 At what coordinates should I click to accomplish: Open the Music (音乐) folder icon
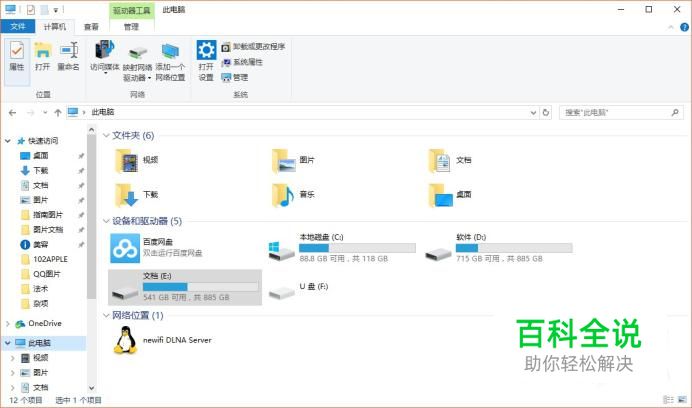[x=284, y=194]
